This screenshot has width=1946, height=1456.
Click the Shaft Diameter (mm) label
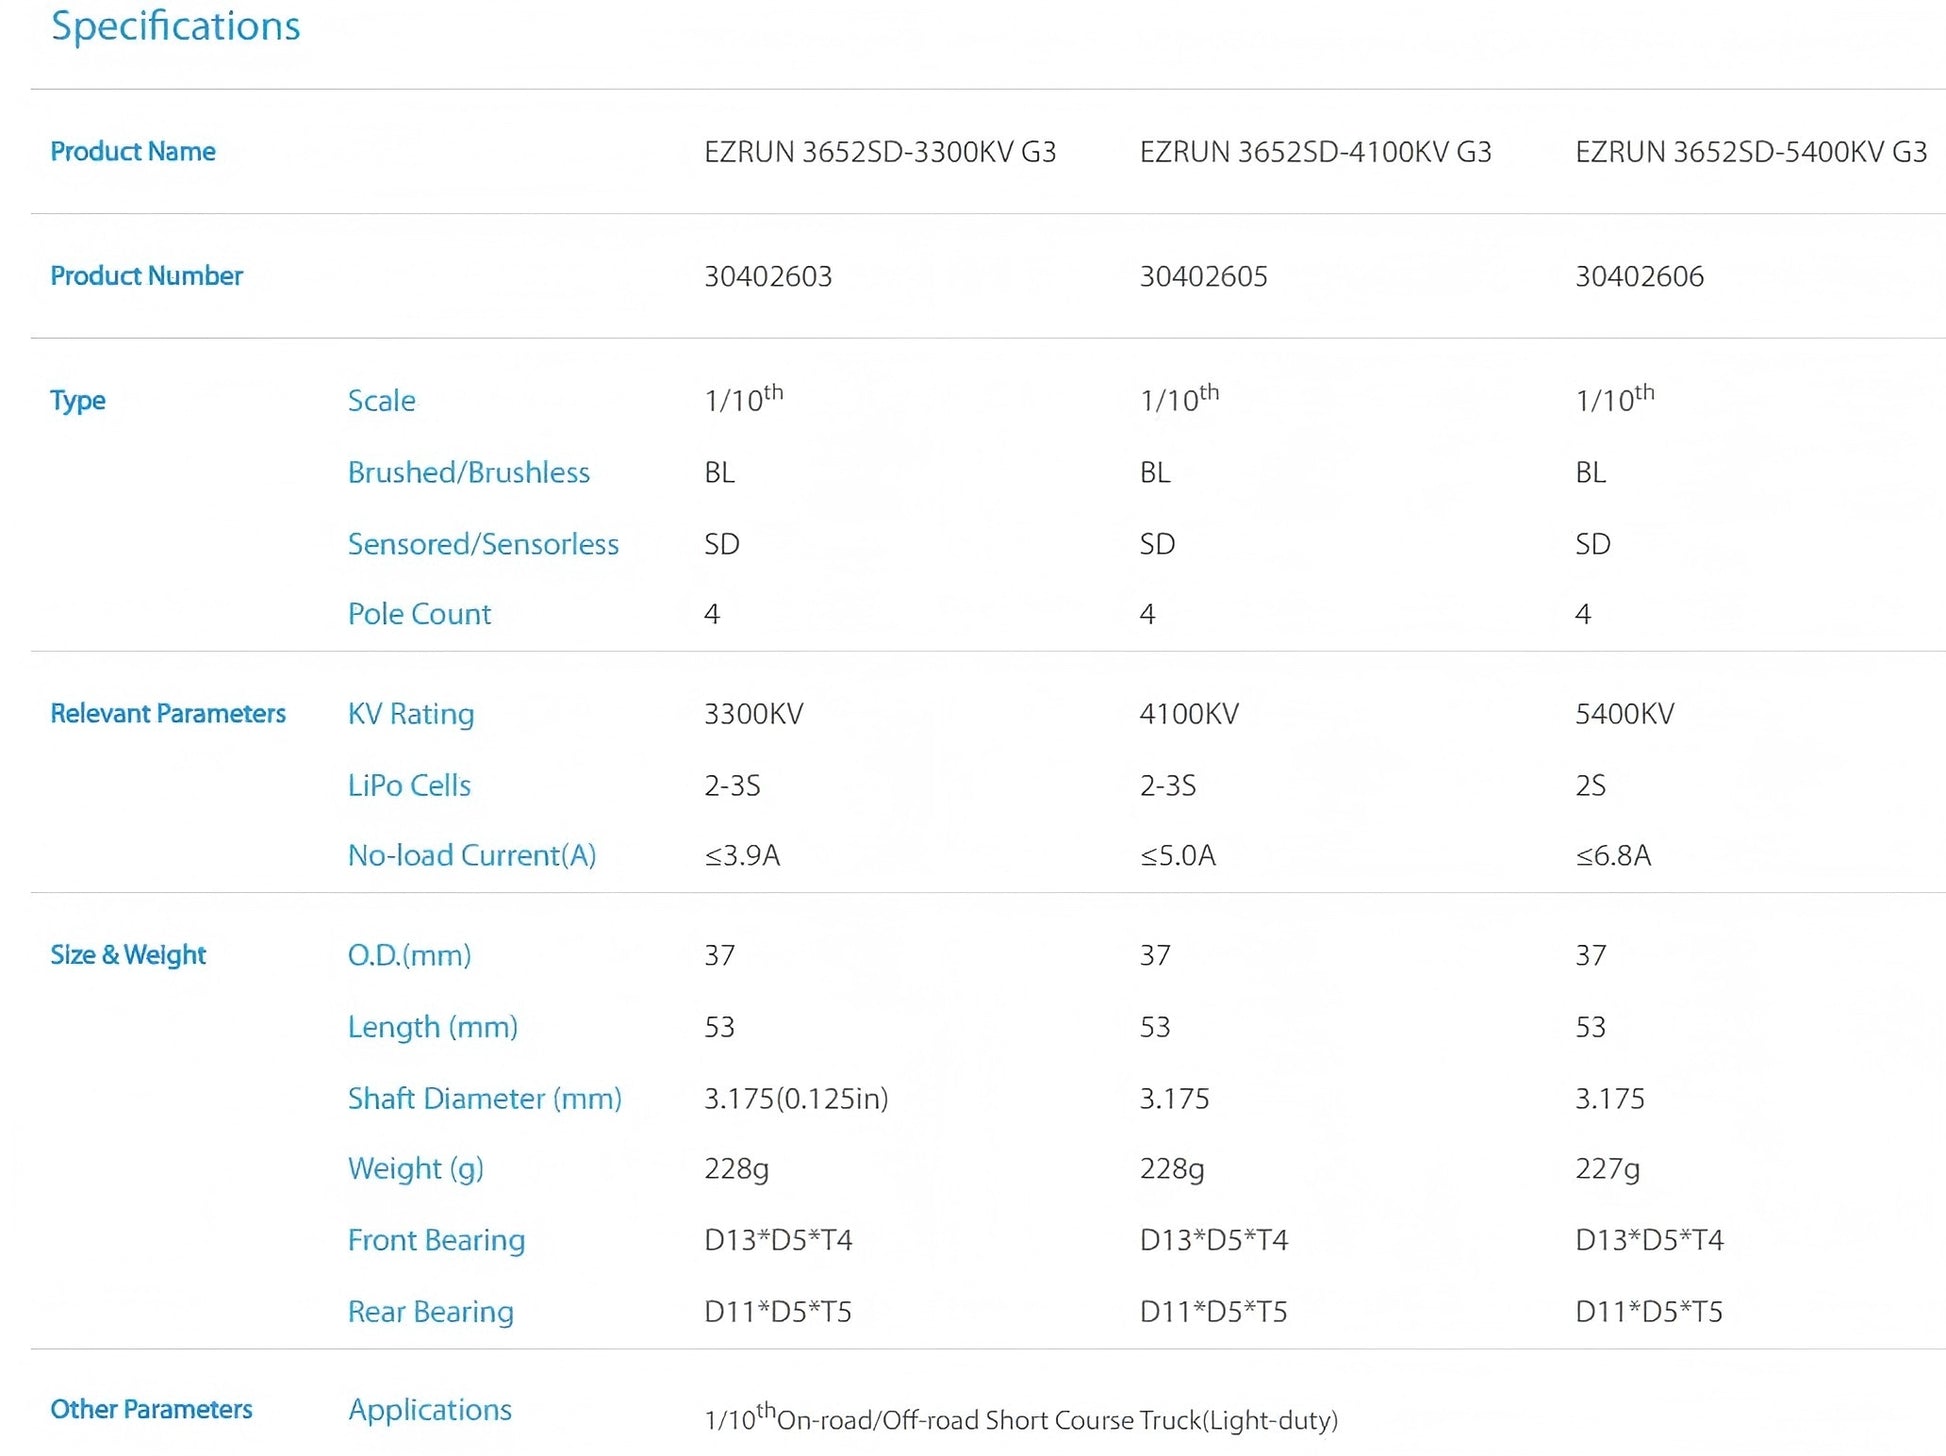point(485,1098)
